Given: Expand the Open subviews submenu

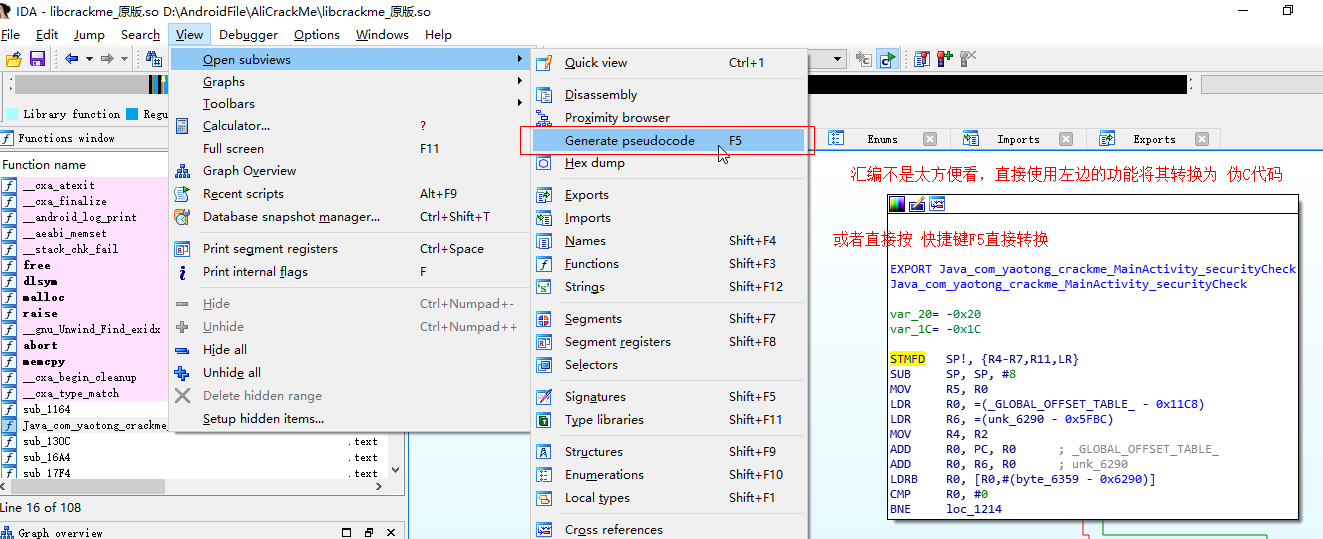Looking at the screenshot, I should 349,60.
